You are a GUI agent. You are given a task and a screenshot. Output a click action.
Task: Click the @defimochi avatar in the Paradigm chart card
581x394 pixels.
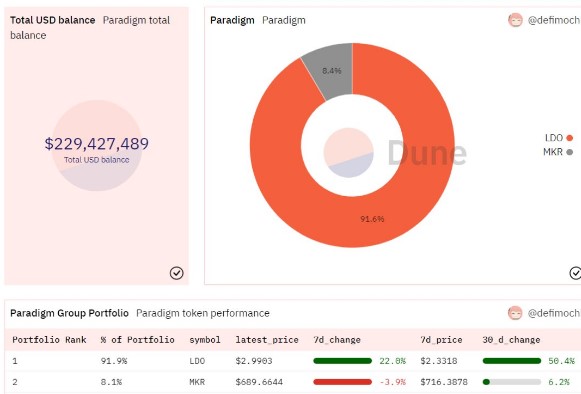coord(515,20)
